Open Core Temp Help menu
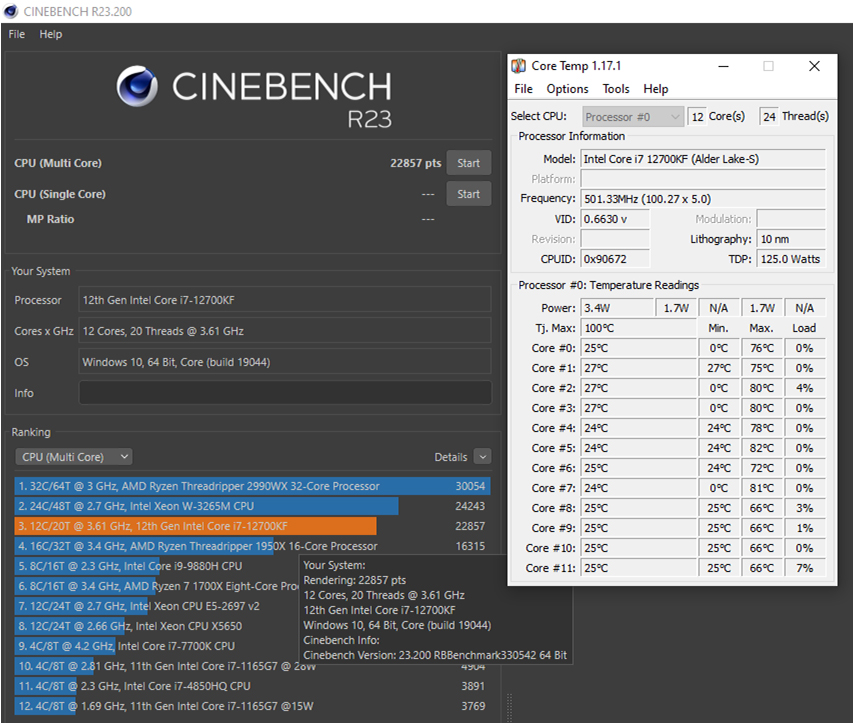The image size is (853, 723). (x=656, y=89)
